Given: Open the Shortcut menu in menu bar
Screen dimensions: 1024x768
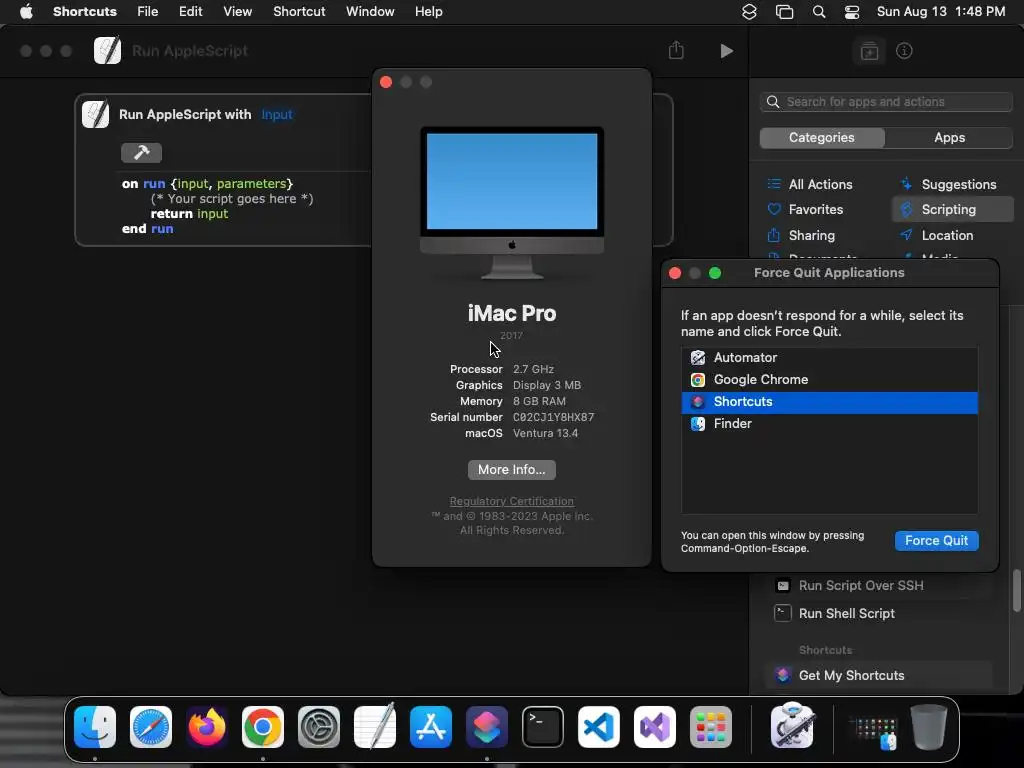Looking at the screenshot, I should [x=299, y=12].
